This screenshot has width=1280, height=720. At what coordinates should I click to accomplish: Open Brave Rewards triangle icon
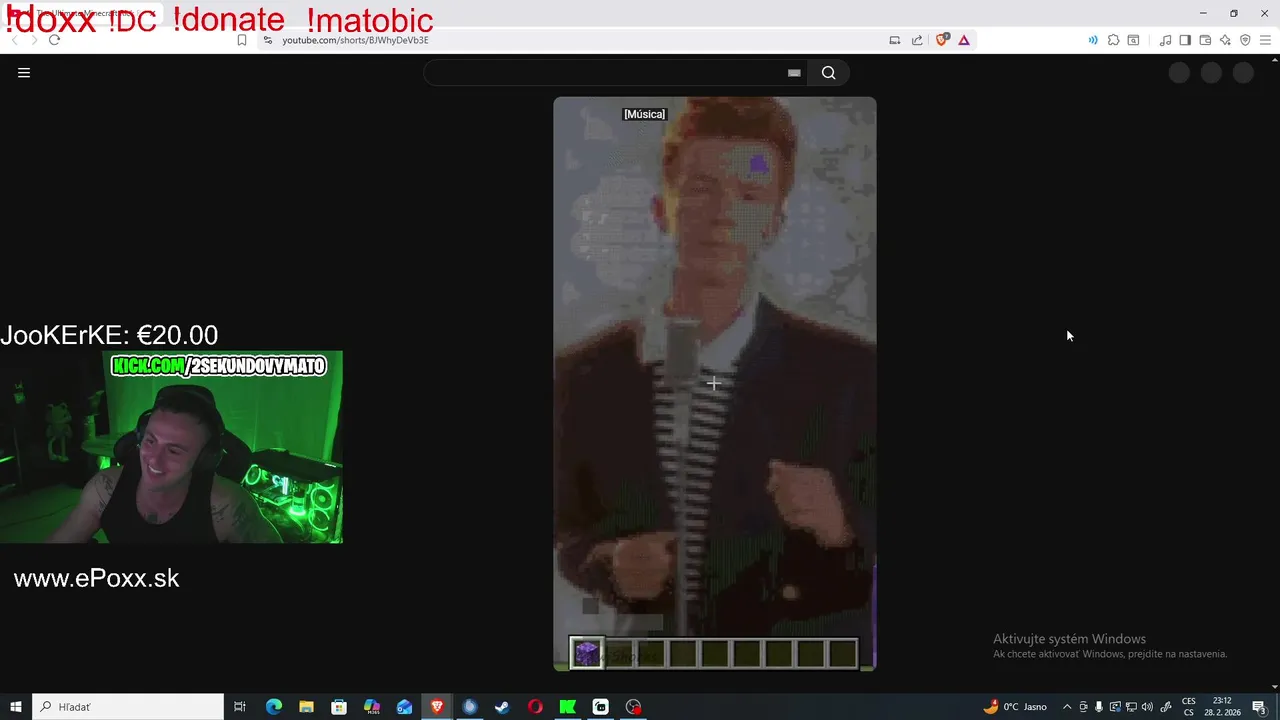pyautogui.click(x=964, y=40)
